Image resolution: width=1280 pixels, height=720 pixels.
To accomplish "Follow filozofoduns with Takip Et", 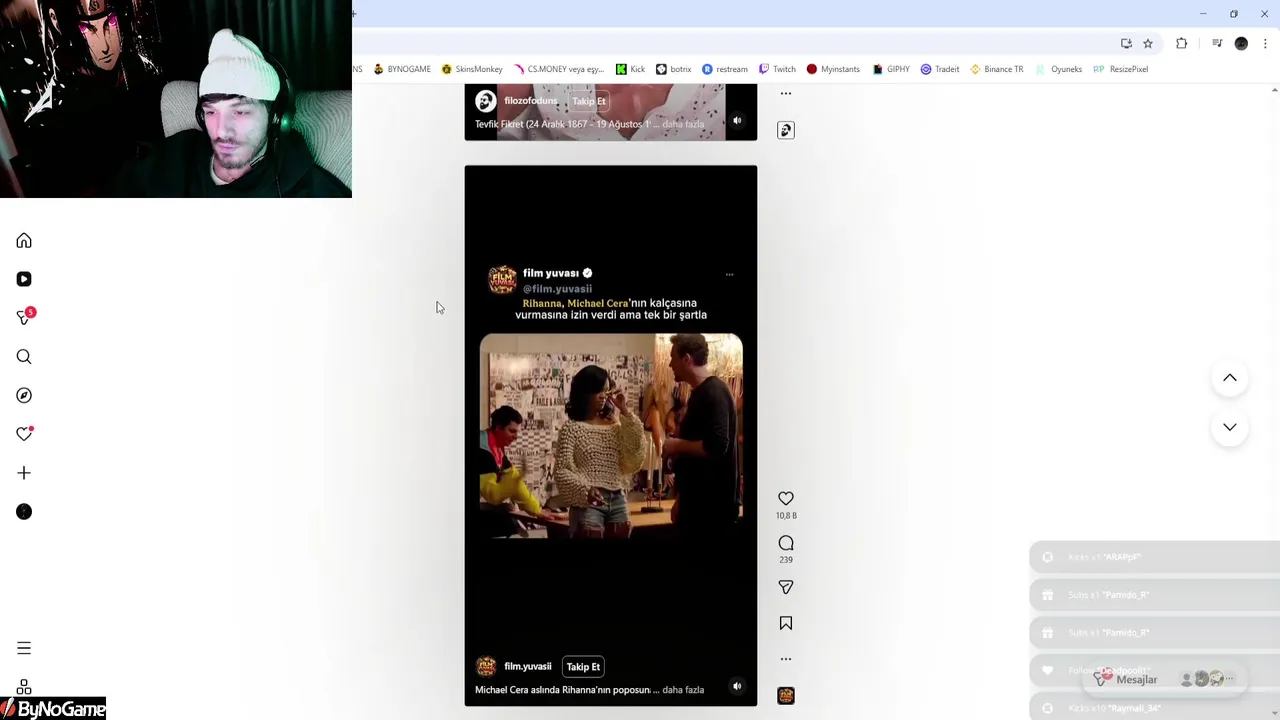I will pyautogui.click(x=589, y=101).
